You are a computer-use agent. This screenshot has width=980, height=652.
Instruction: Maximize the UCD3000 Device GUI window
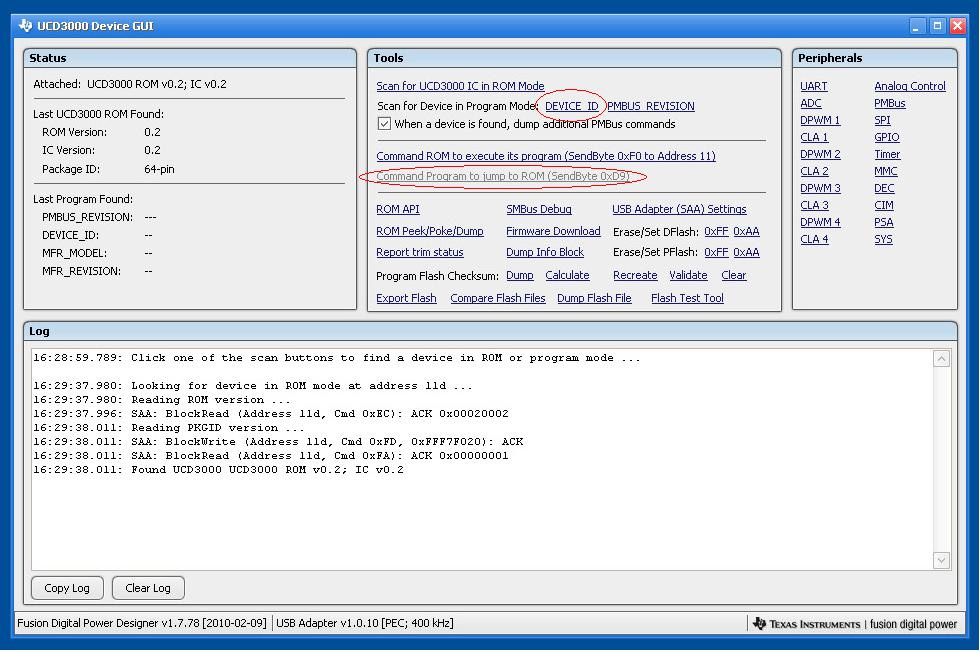[x=937, y=26]
